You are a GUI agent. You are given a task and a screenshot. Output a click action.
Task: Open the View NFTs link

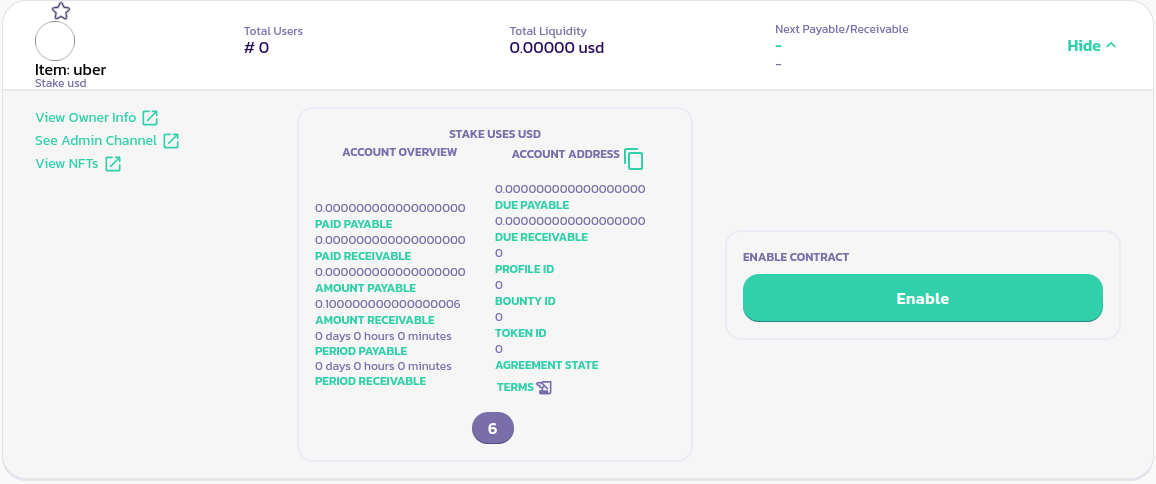[67, 164]
